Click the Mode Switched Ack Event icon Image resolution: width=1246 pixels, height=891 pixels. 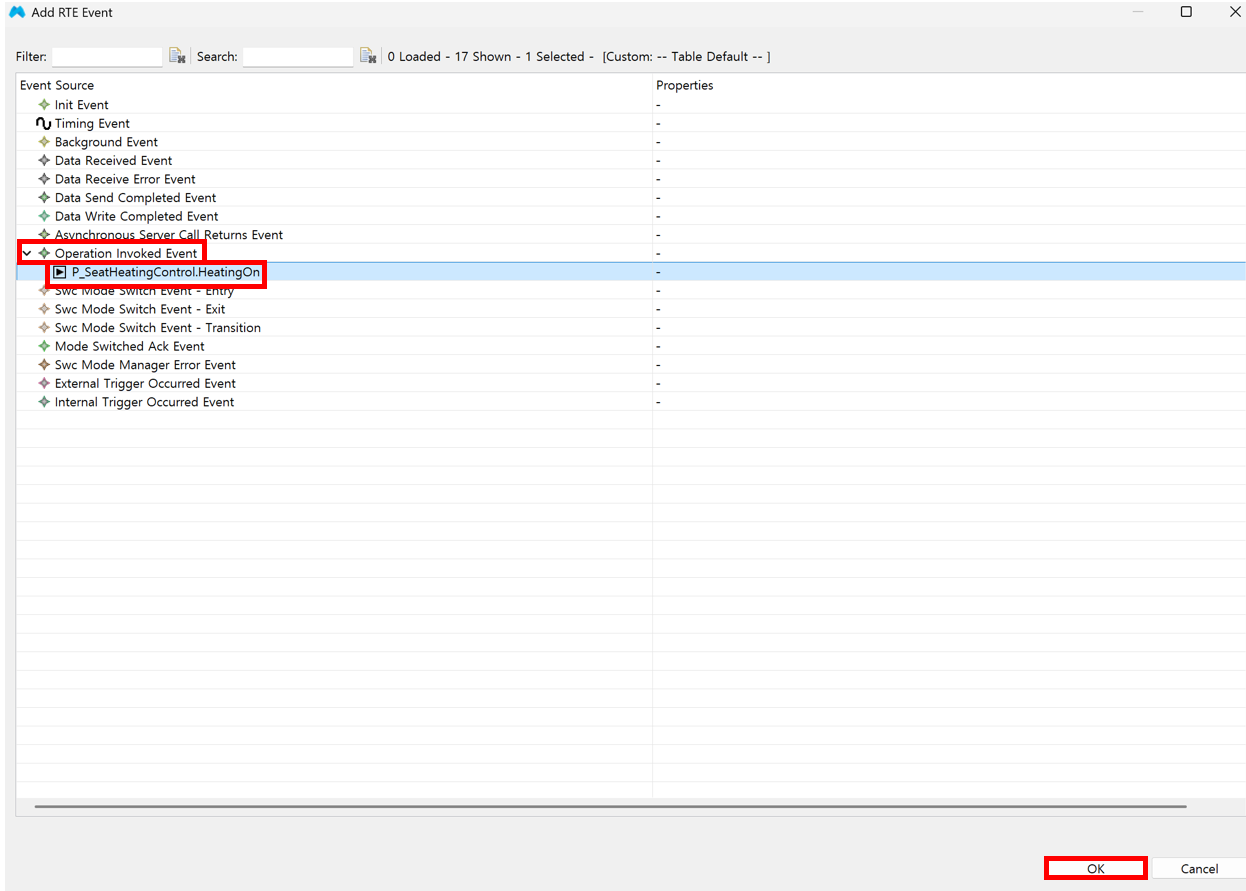tap(44, 346)
